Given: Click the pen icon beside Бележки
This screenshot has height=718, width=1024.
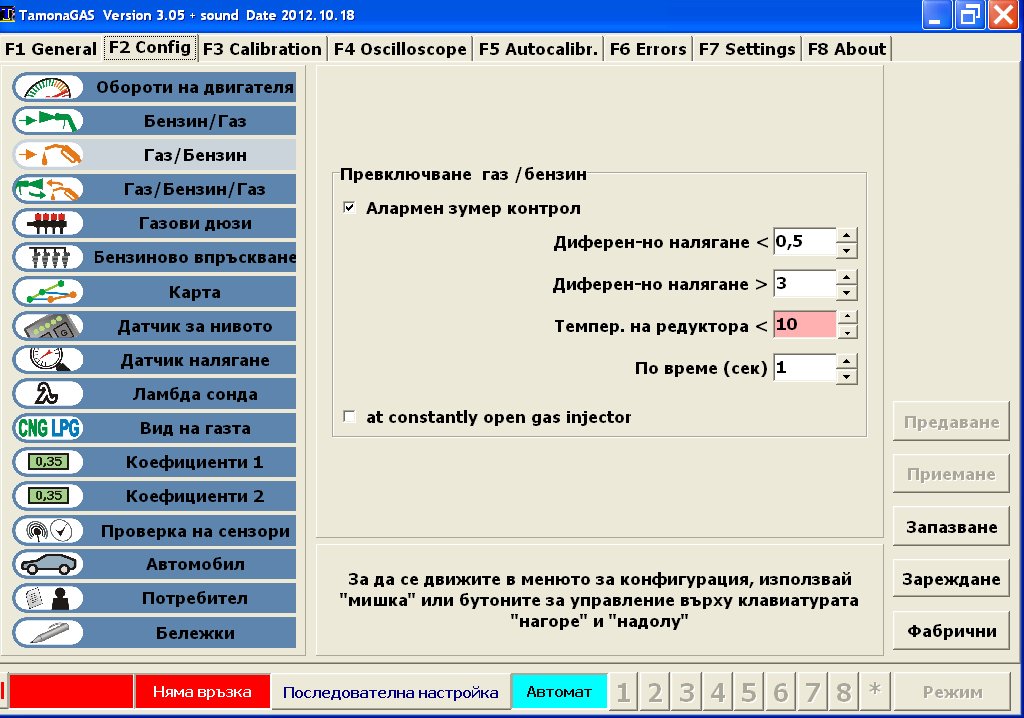Looking at the screenshot, I should coord(48,632).
